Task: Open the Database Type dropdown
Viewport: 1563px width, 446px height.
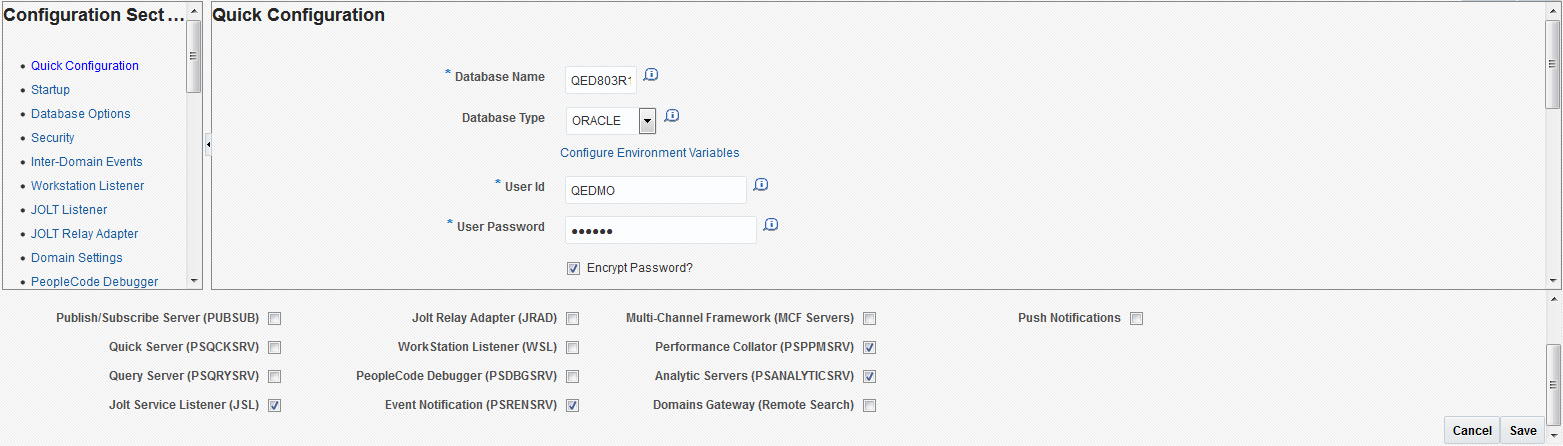Action: (x=647, y=121)
